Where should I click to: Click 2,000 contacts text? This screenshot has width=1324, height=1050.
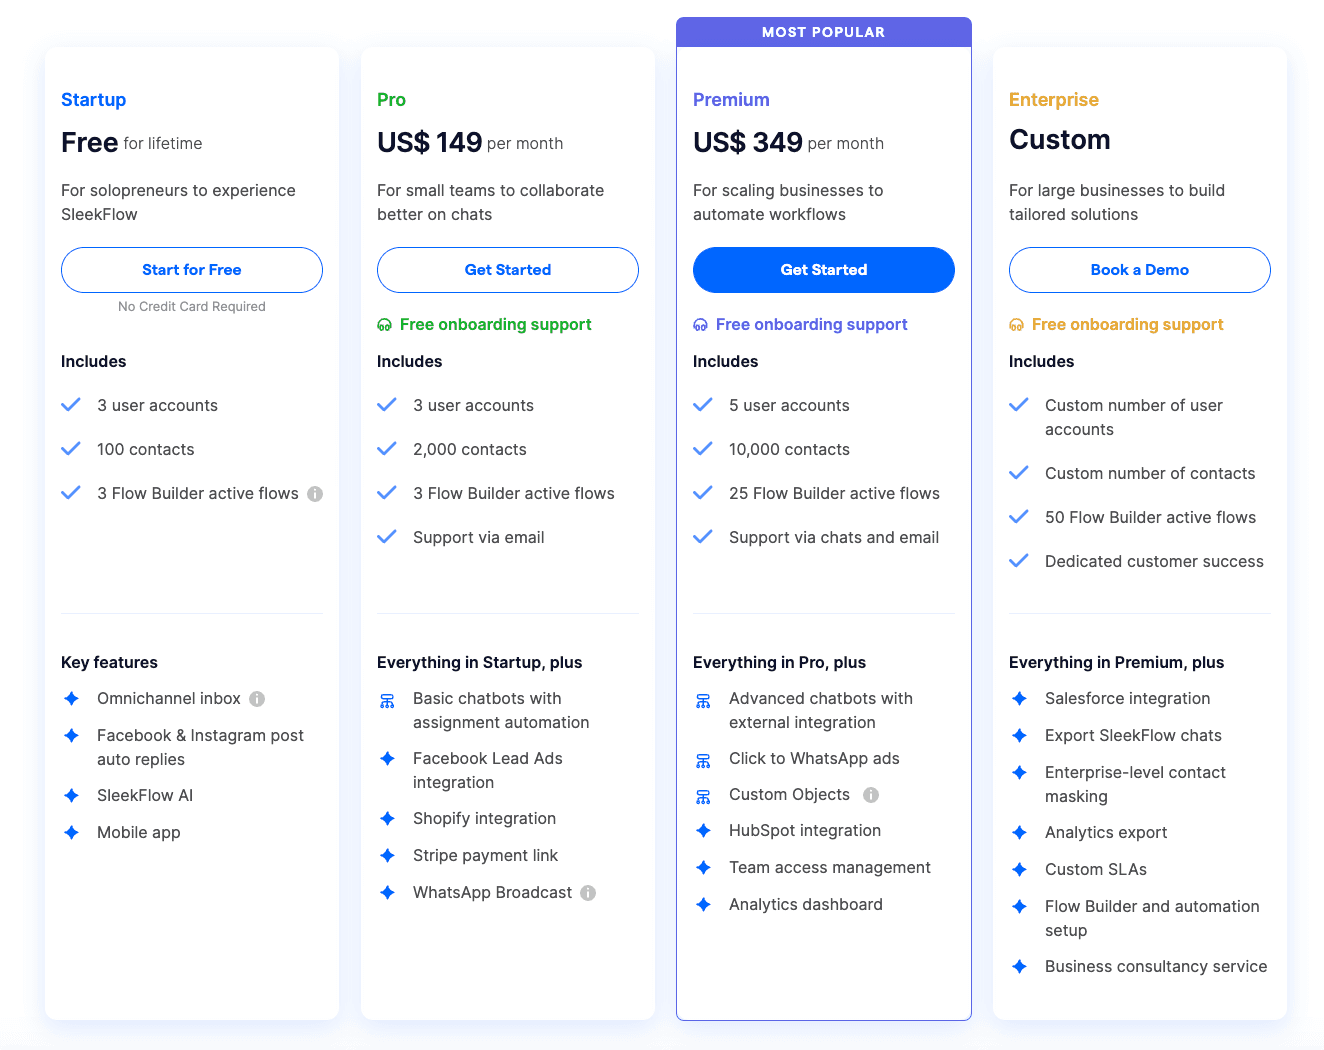(470, 450)
